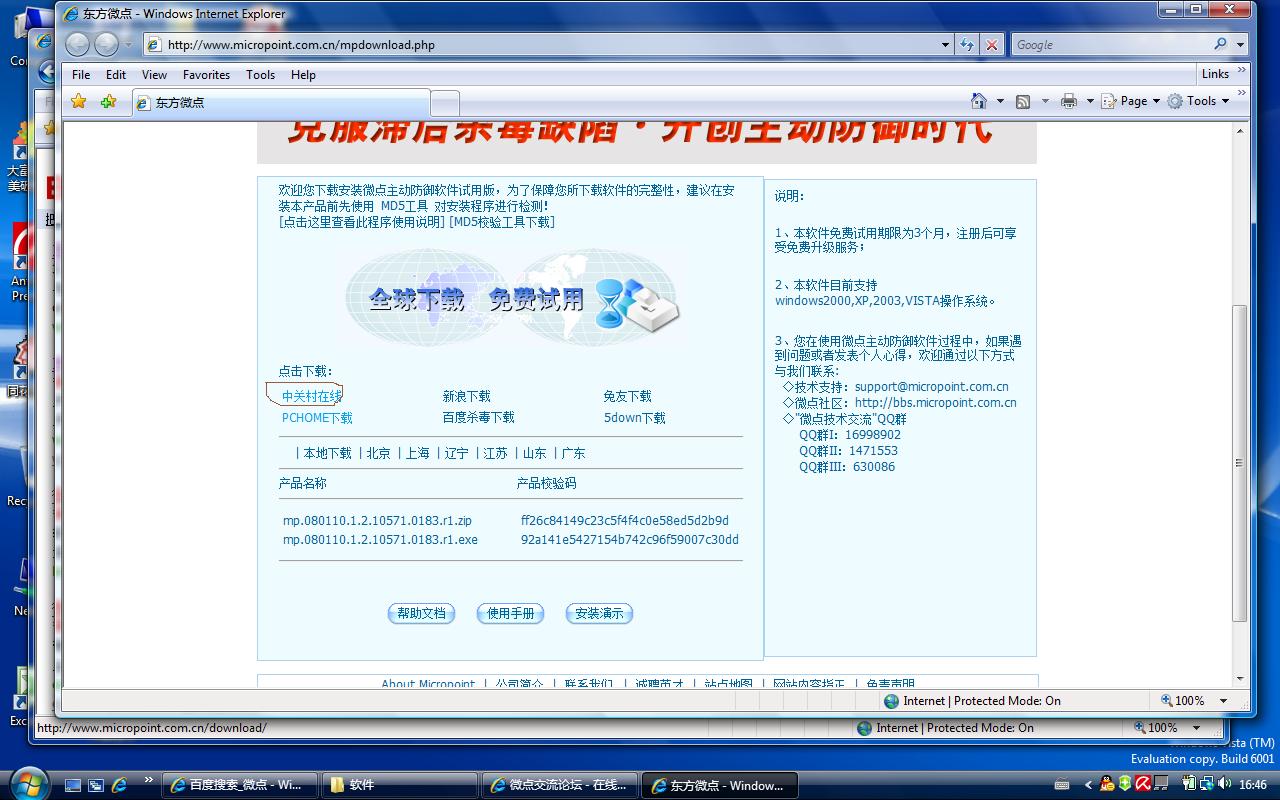The height and width of the screenshot is (800, 1280).
Task: Open the zoom level 100% dropdown arrow
Action: pos(1223,701)
